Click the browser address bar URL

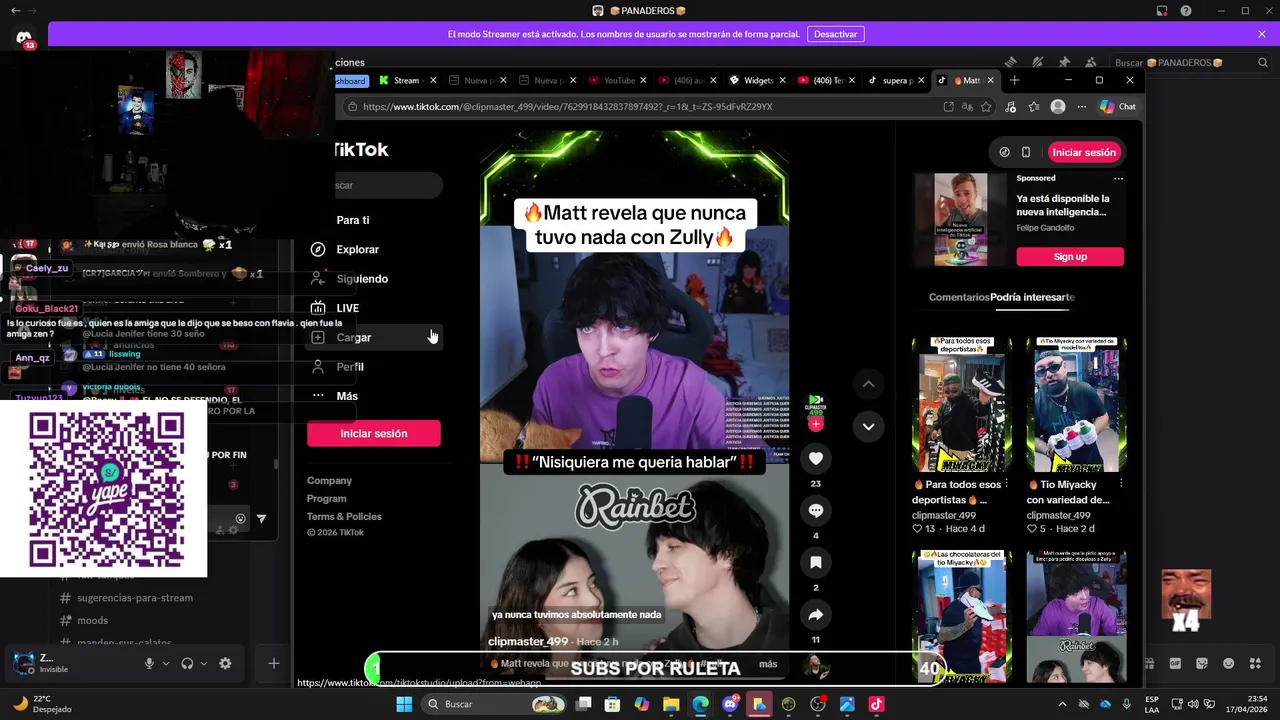567,107
